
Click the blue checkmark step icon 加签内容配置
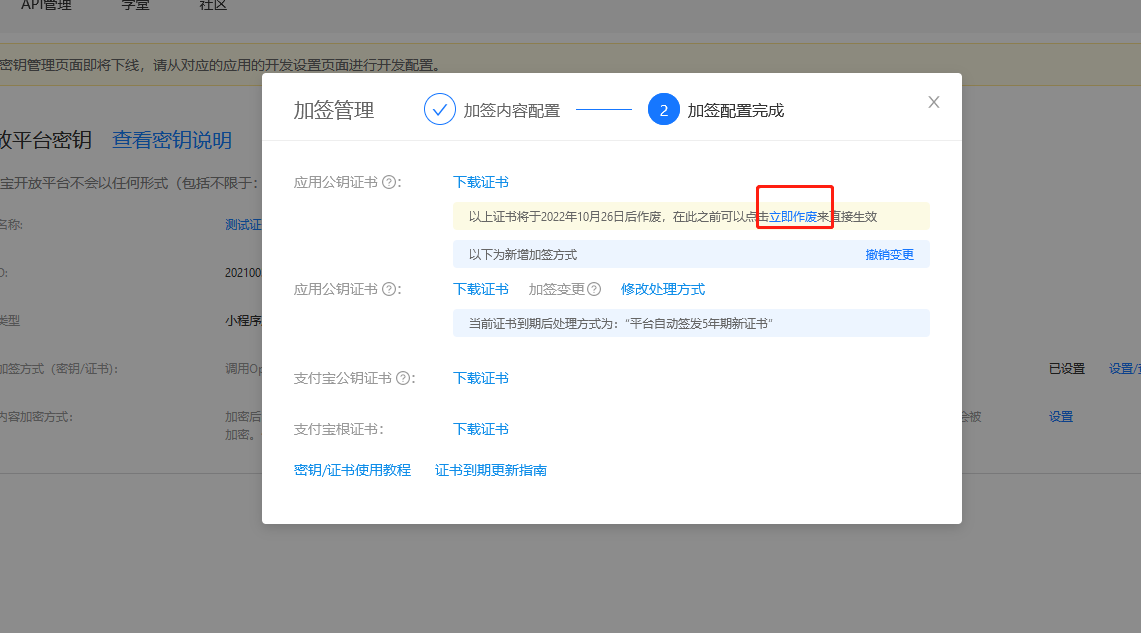pos(440,109)
